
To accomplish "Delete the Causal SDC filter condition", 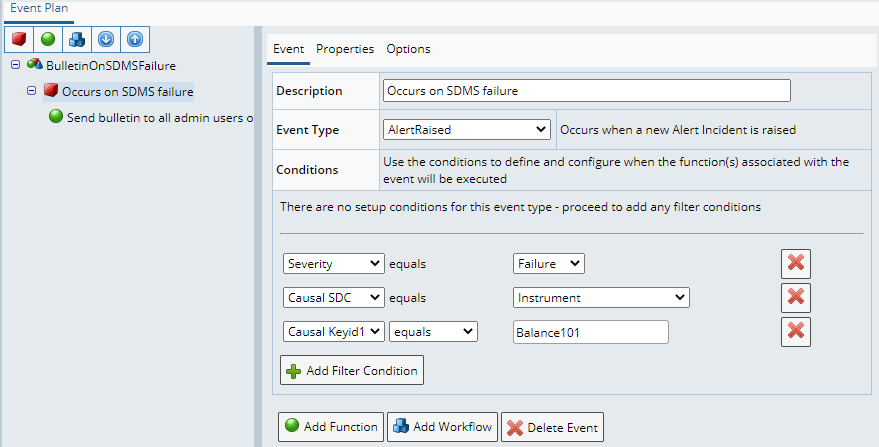I will click(796, 298).
